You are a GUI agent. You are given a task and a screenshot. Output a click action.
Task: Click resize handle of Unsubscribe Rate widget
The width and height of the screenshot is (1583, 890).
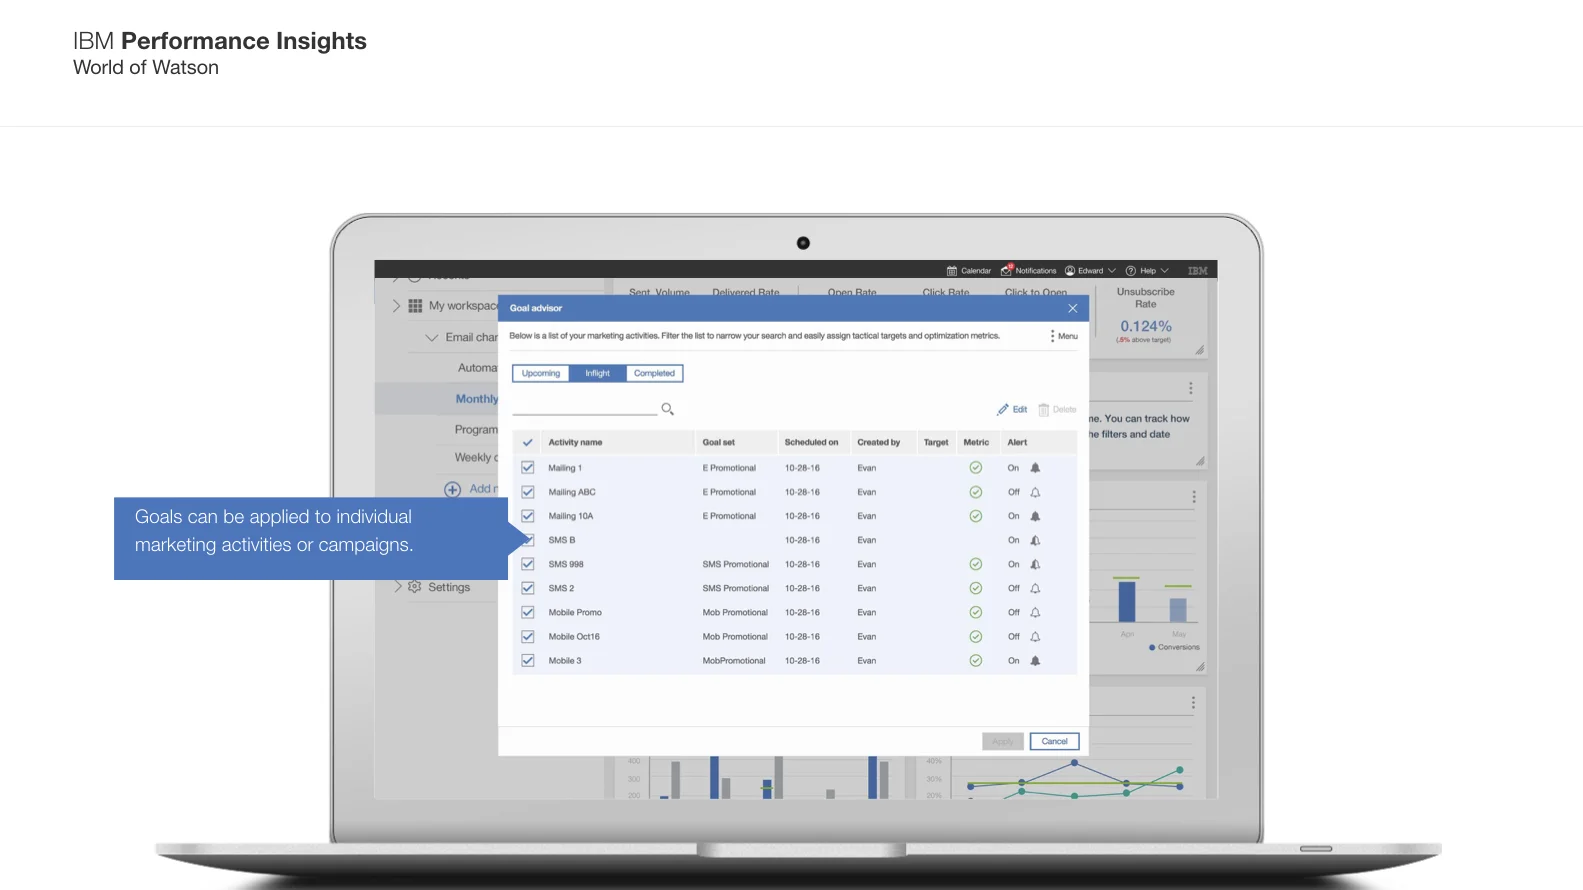1199,350
